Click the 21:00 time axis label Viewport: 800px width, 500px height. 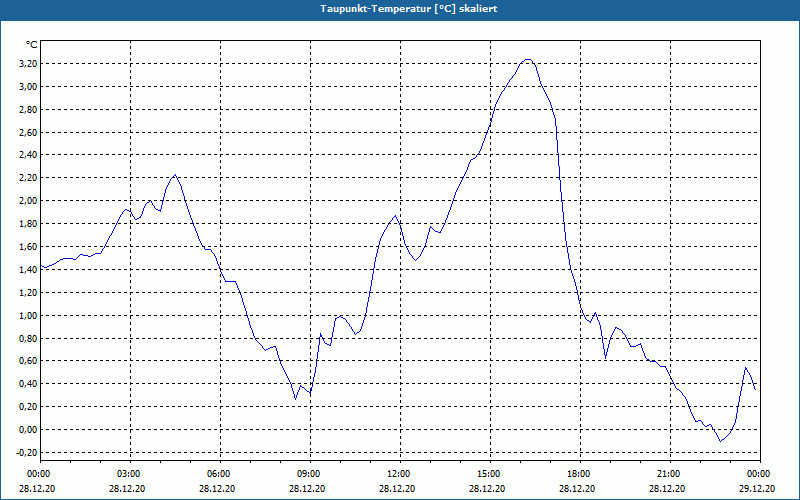[670, 474]
